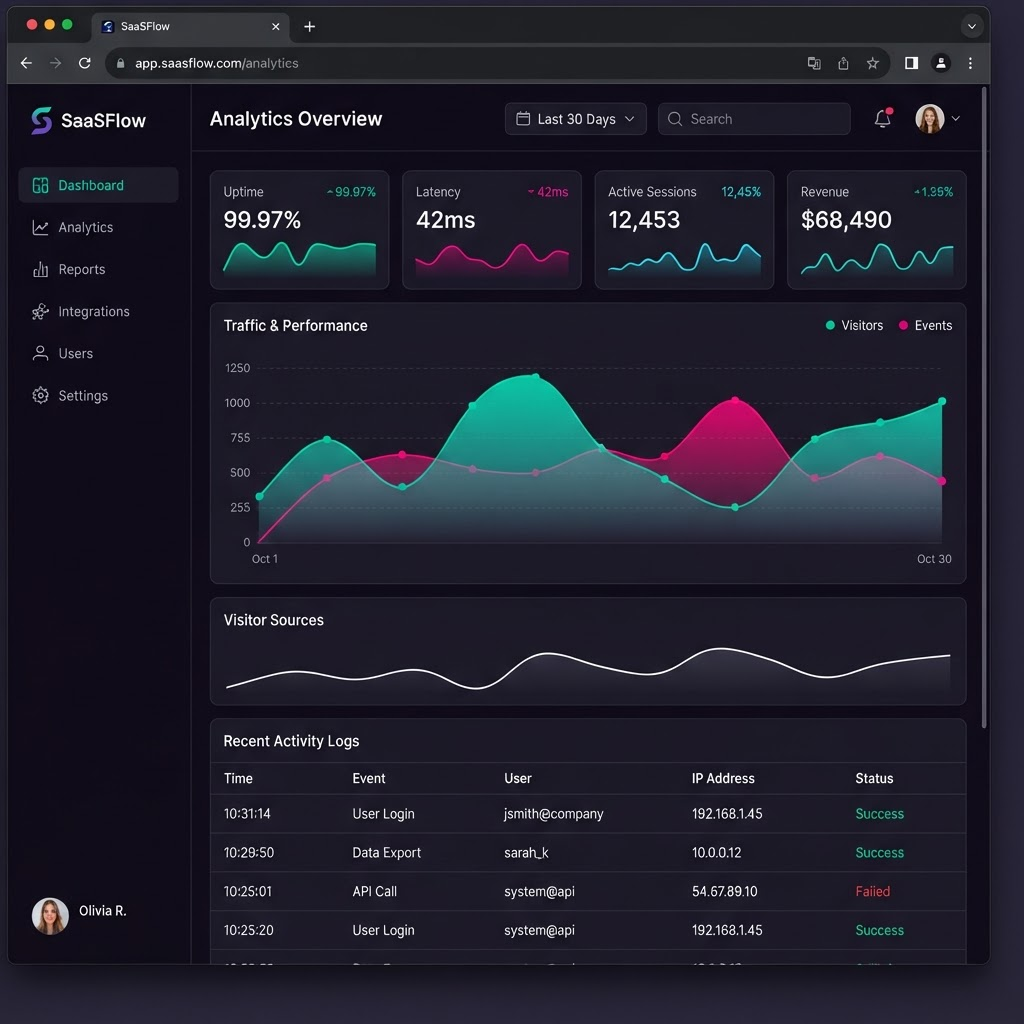Click IP address 10.0.0.12
Screen dimensions: 1024x1024
716,853
